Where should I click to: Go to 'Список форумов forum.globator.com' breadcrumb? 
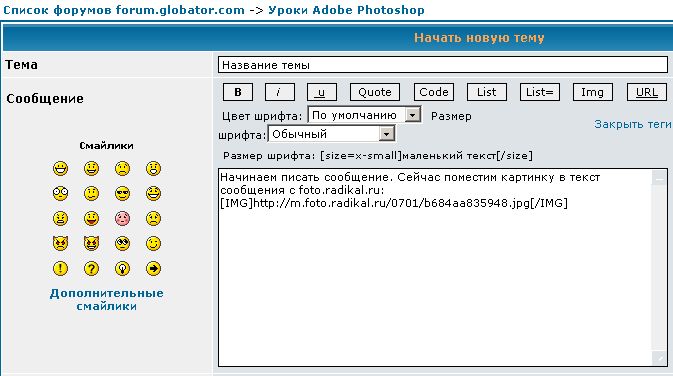click(124, 10)
